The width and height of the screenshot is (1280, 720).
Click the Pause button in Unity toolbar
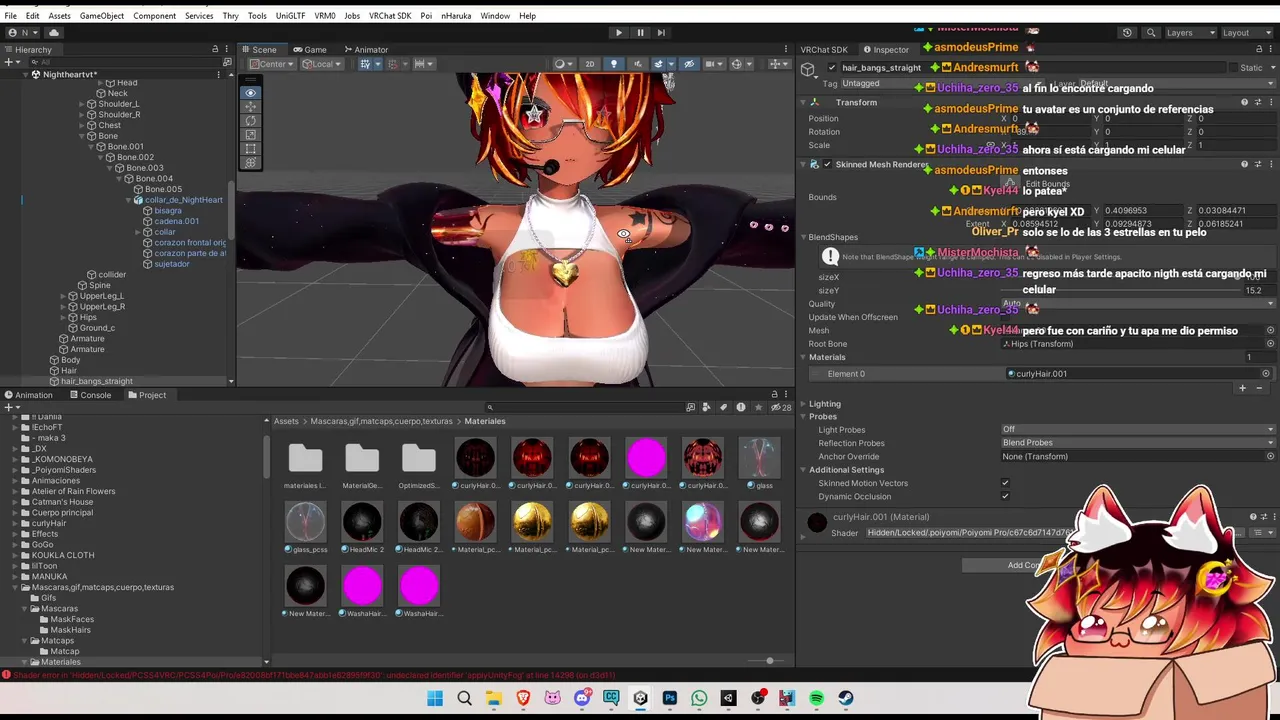(x=640, y=32)
